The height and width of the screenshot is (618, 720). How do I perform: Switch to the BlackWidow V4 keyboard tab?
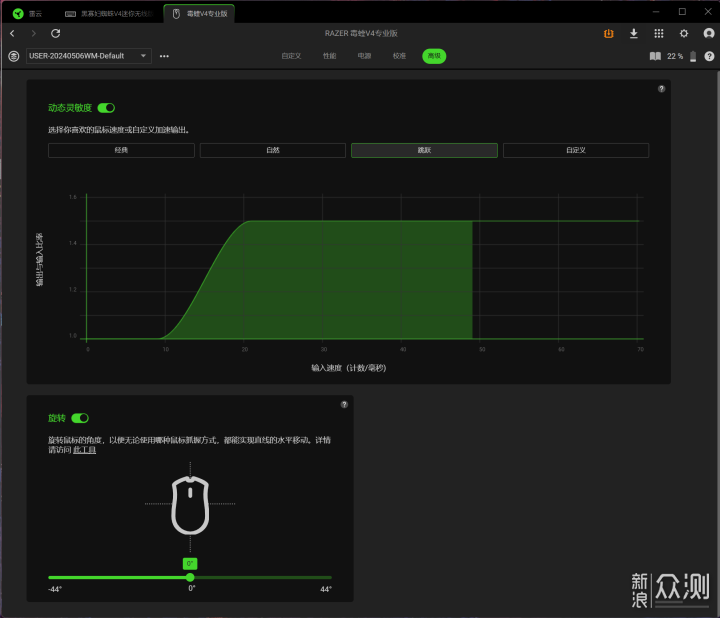pos(108,14)
